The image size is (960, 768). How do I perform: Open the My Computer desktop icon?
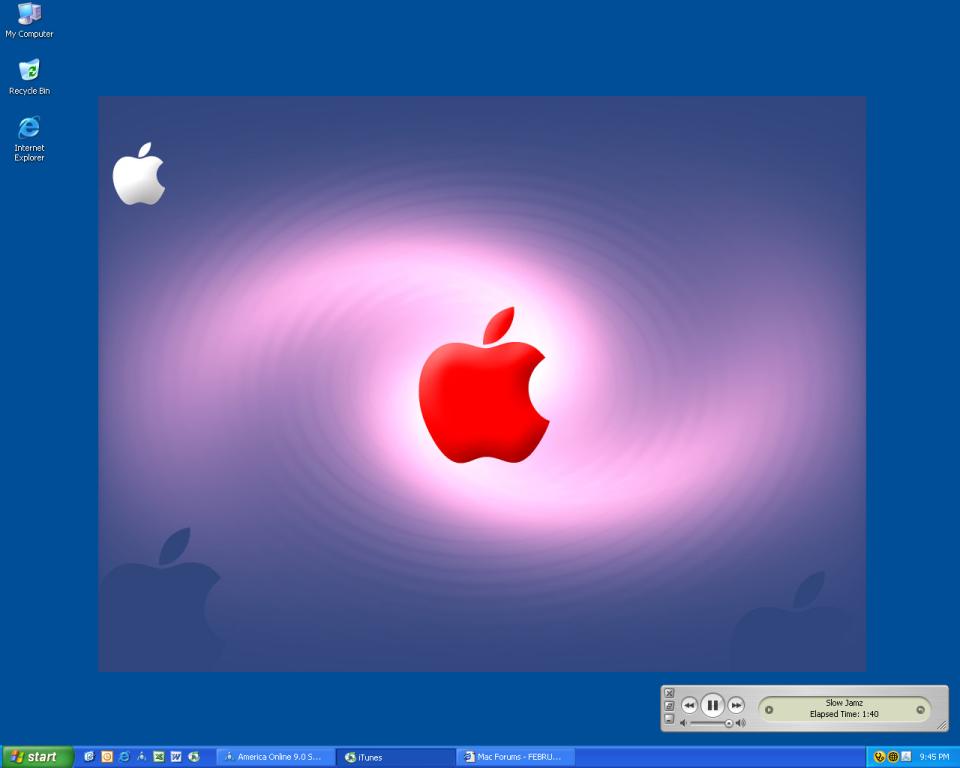[29, 20]
